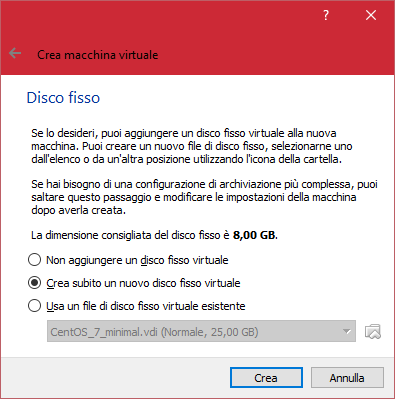The width and height of the screenshot is (395, 399).
Task: Click the Disco fisso heading
Action: (63, 98)
